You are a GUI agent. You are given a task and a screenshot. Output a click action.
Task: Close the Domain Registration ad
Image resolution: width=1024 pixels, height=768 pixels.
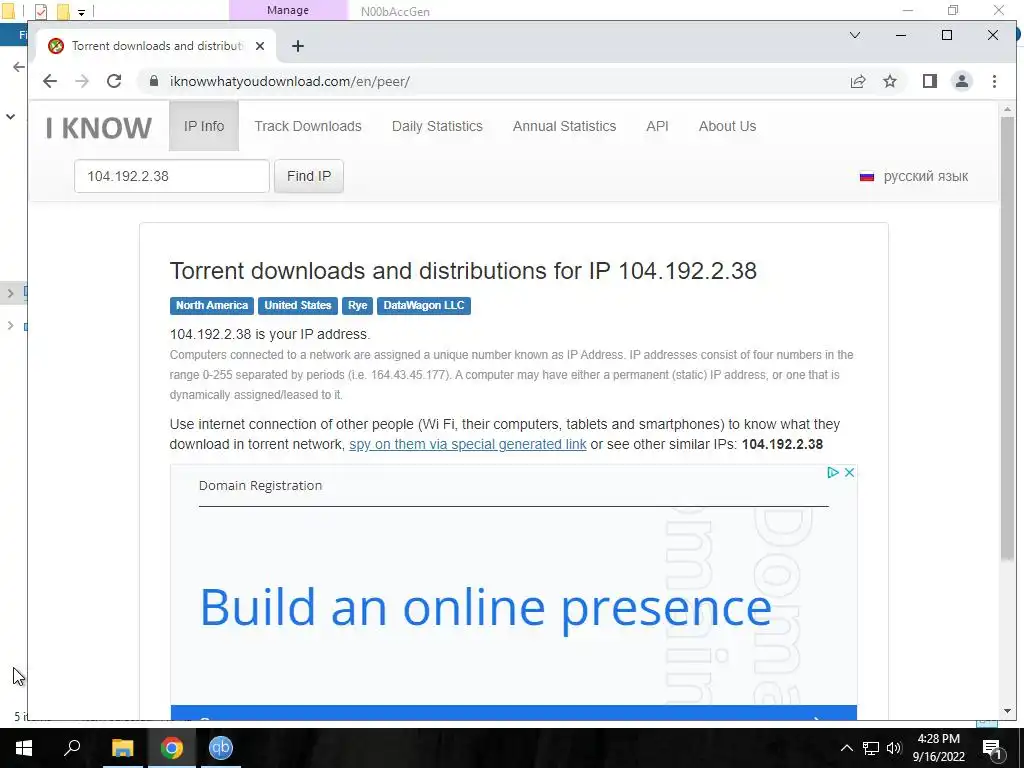tap(849, 472)
